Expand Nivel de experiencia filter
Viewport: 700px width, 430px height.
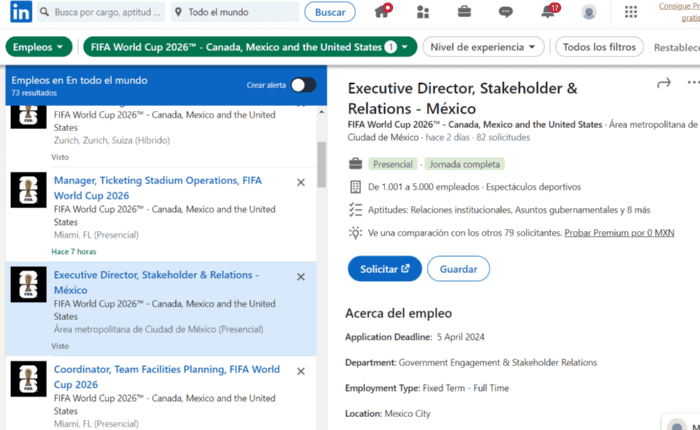pyautogui.click(x=483, y=47)
